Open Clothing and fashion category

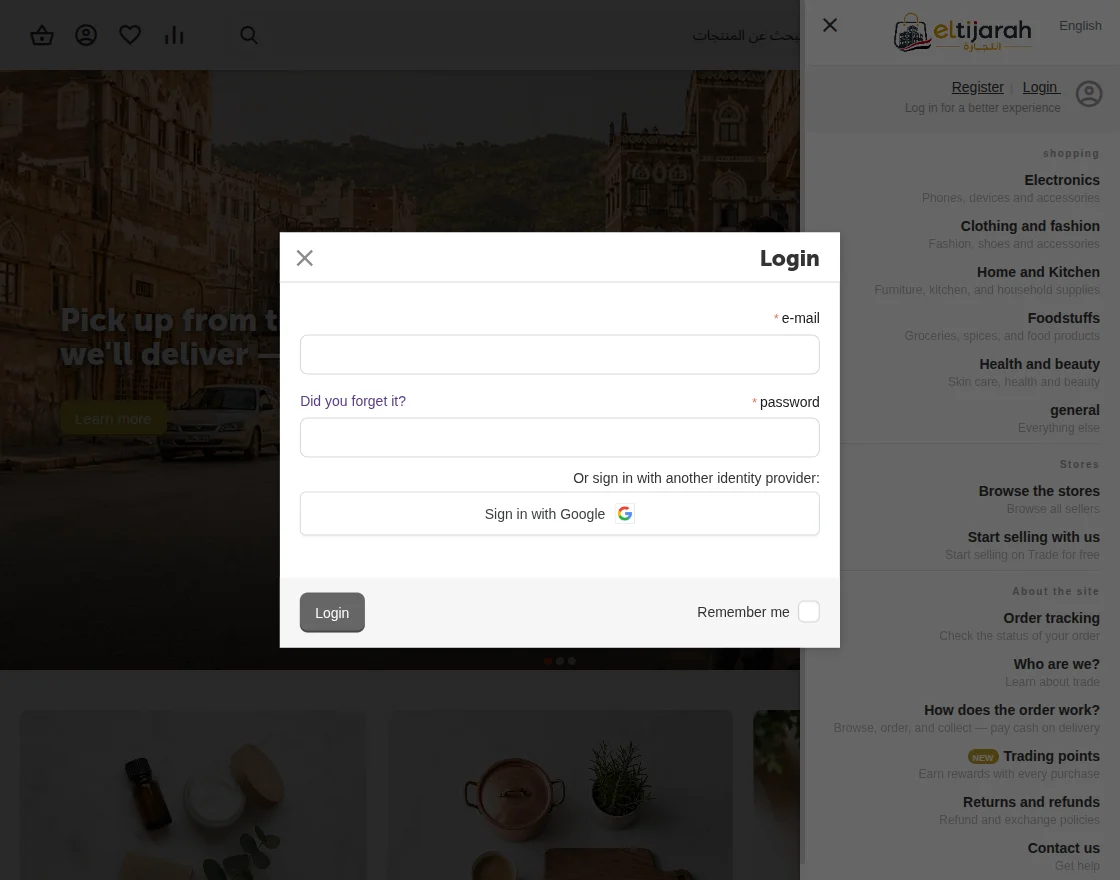click(x=1030, y=226)
